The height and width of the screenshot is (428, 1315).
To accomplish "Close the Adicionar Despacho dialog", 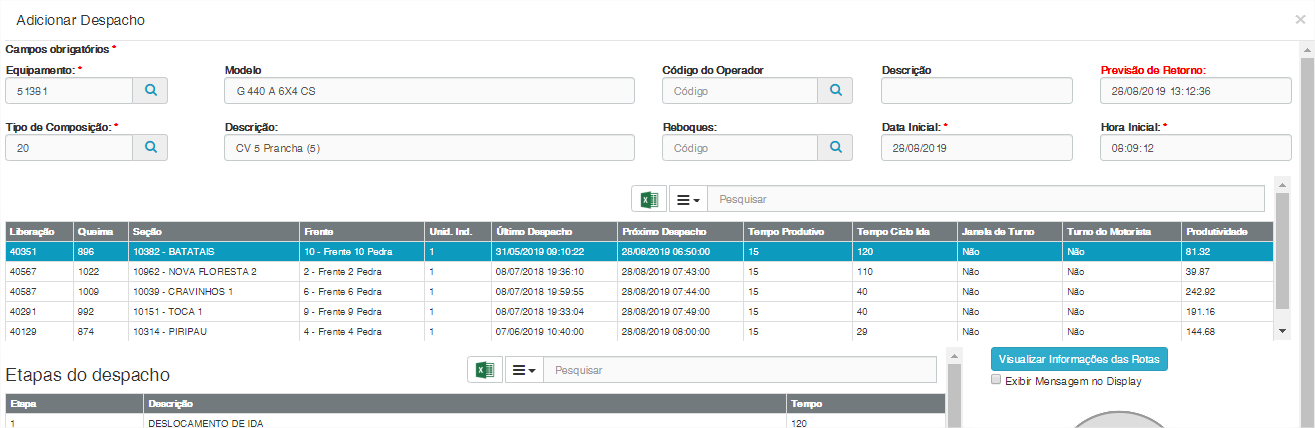I will click(1300, 19).
